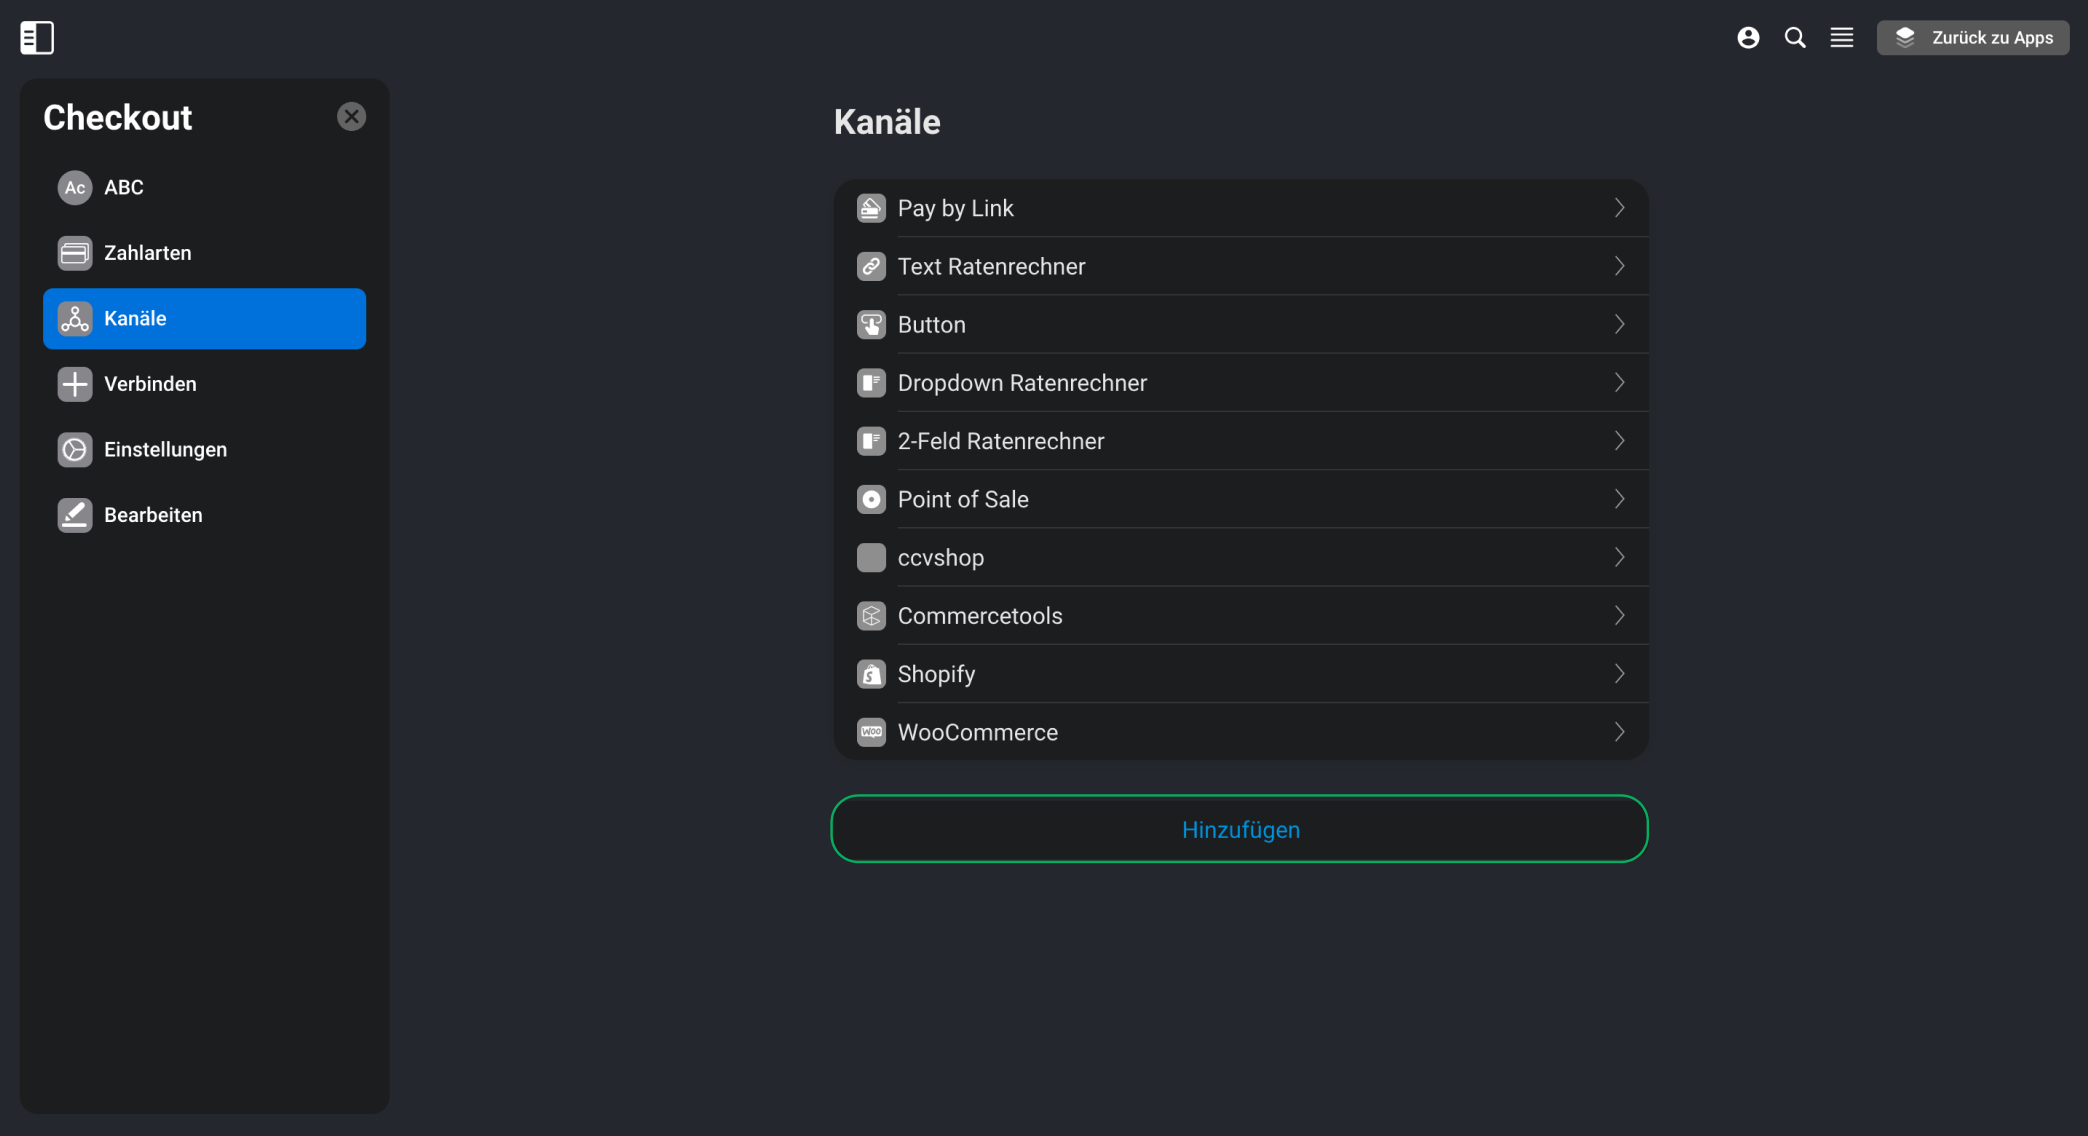Click the ABC avatar icon
2088x1136 pixels.
(75, 188)
